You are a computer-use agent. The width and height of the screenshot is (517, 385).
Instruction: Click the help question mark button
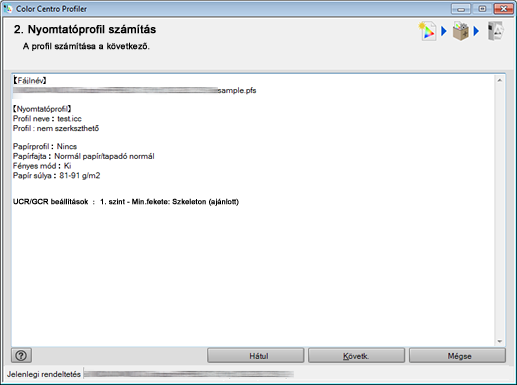21,355
